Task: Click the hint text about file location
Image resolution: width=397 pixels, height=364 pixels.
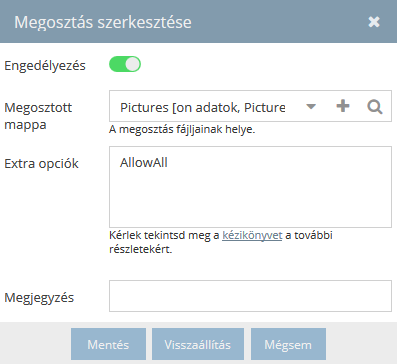Action: click(182, 129)
